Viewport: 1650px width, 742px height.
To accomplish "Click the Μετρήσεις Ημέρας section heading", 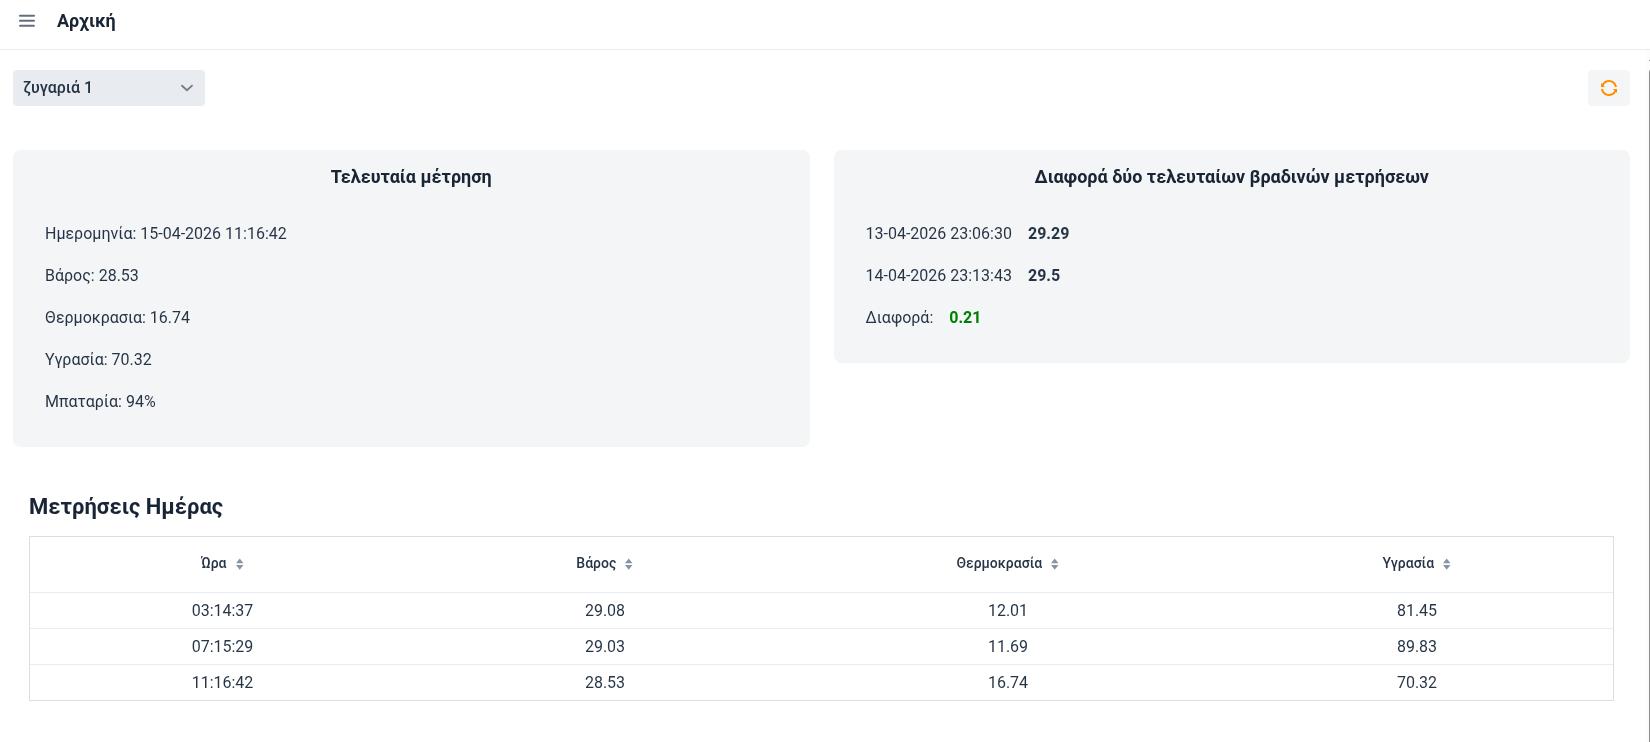I will tap(126, 506).
